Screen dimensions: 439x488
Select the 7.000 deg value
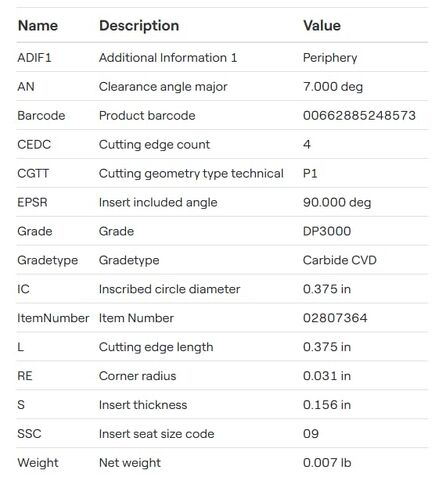333,87
